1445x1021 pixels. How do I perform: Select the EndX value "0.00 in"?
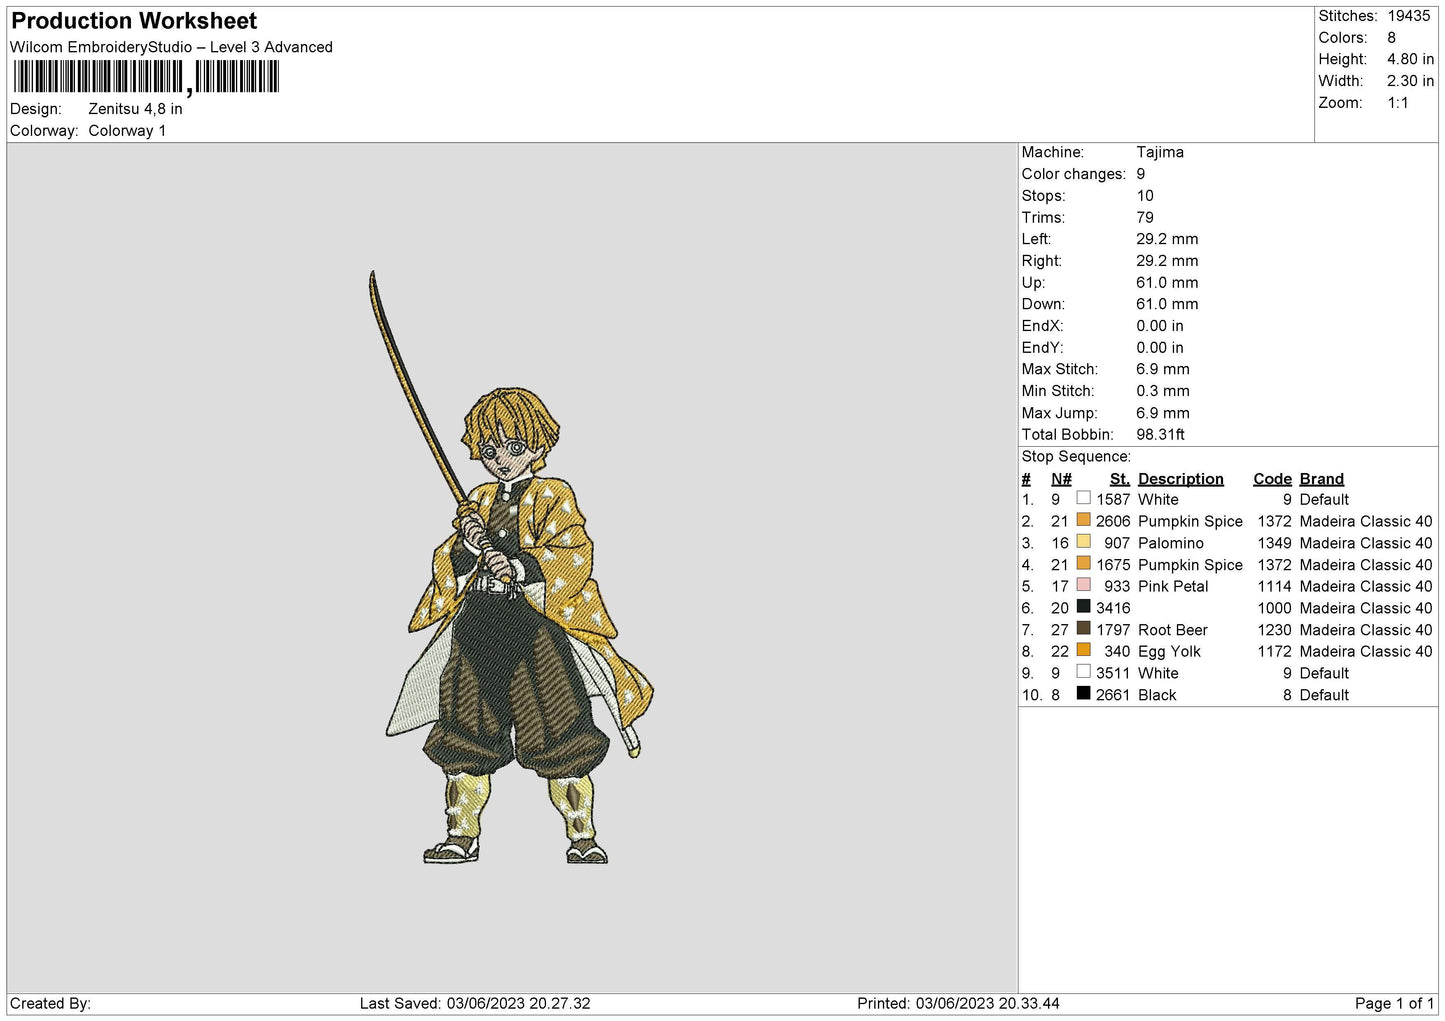pos(1160,326)
